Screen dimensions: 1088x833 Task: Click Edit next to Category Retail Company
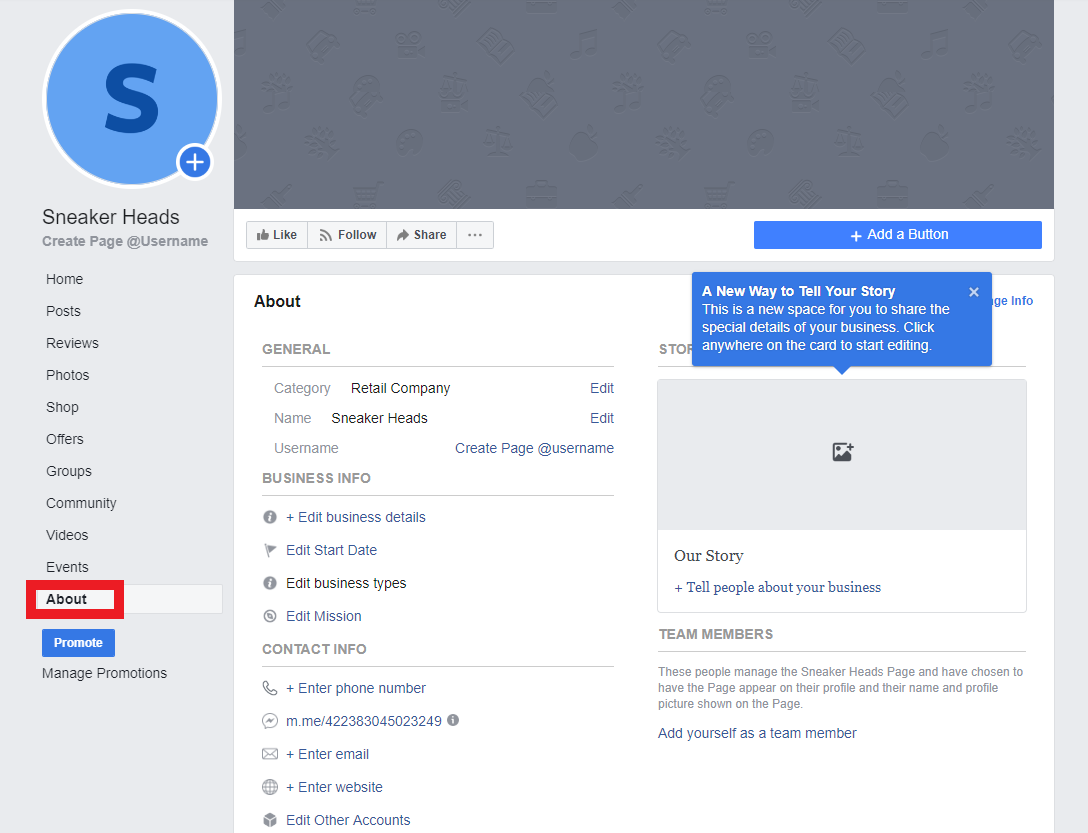click(x=602, y=388)
